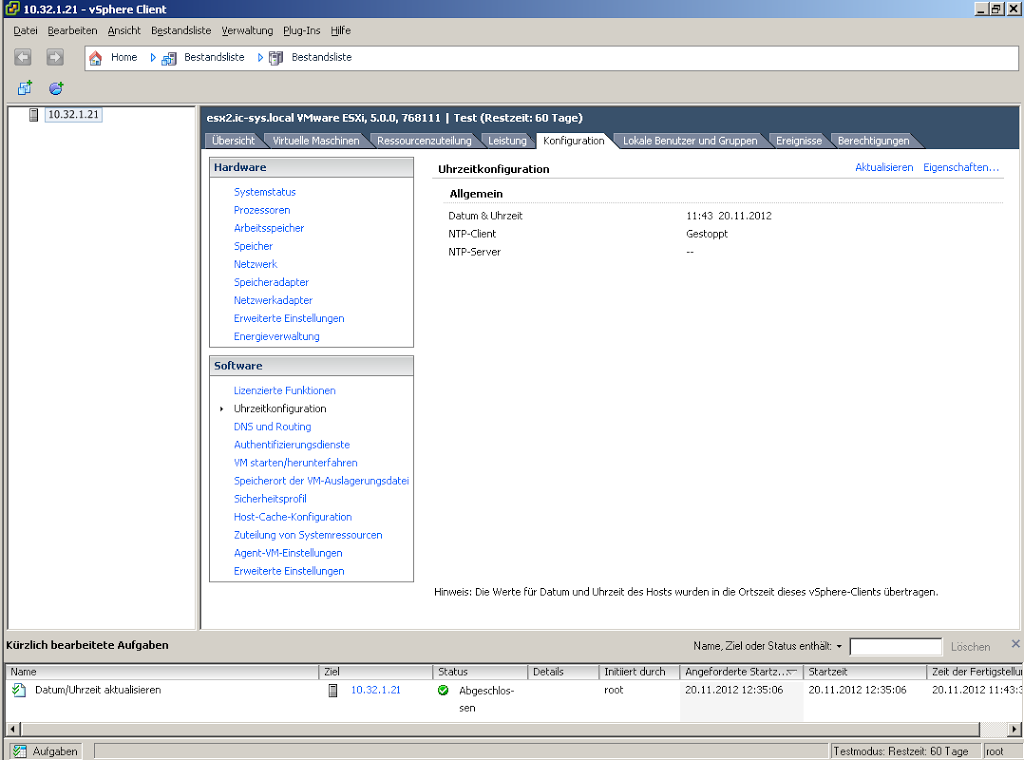Click the back navigation arrow
Image resolution: width=1024 pixels, height=760 pixels.
point(23,58)
